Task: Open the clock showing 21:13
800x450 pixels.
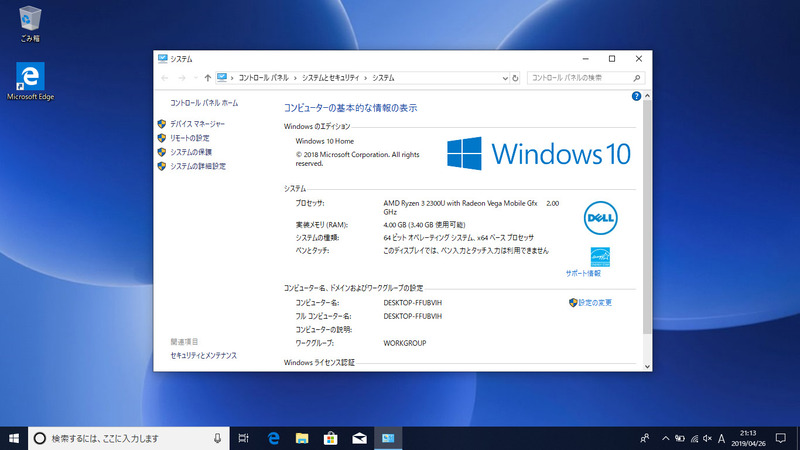Action: click(x=748, y=438)
